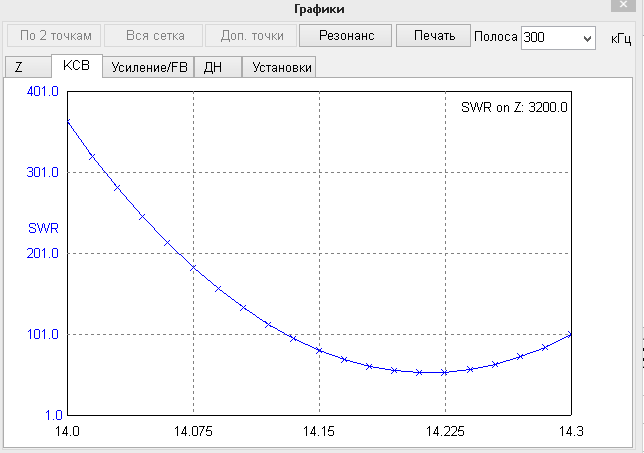Open the Установки tab

281,68
